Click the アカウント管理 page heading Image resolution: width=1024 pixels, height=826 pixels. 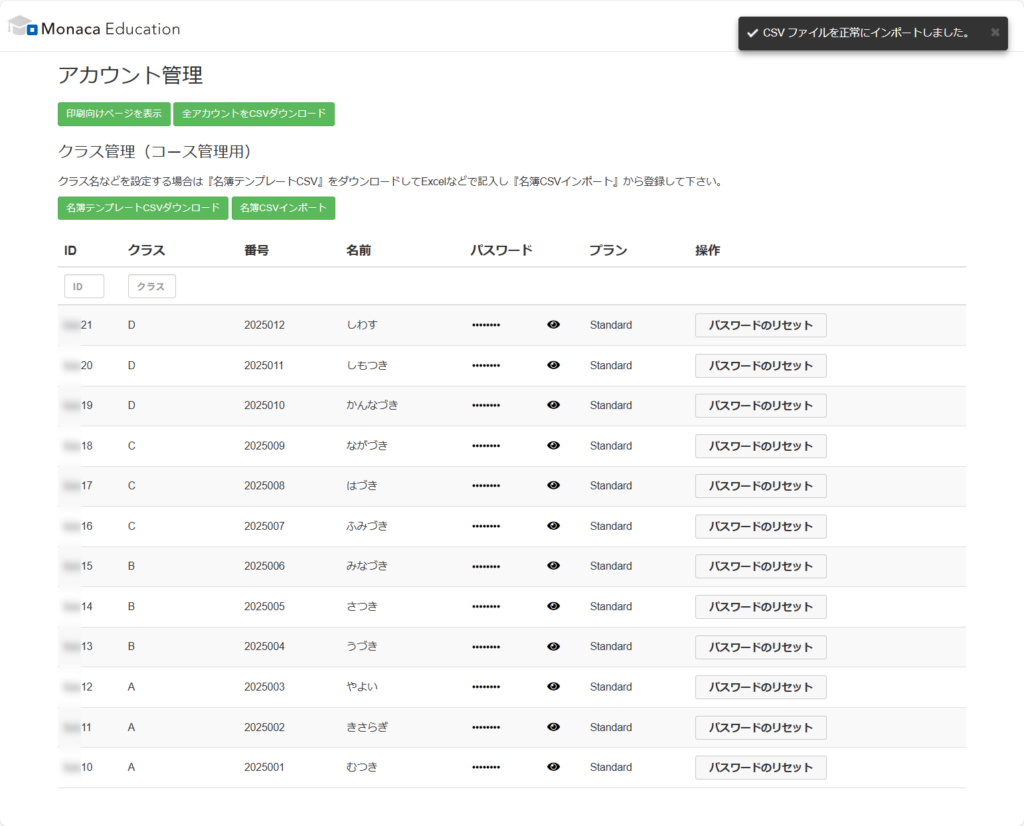[131, 75]
